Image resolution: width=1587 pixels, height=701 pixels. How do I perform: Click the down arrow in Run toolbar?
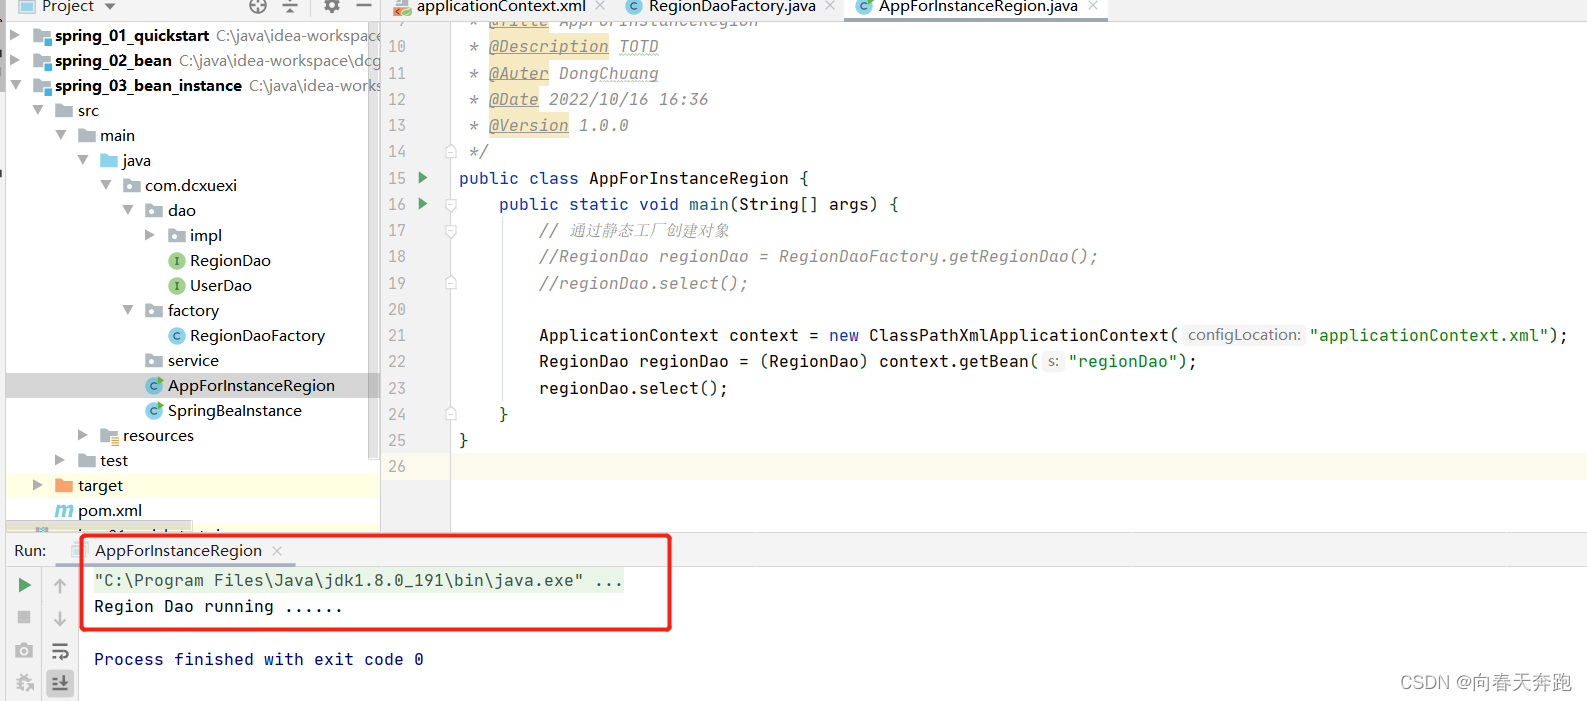coord(60,618)
